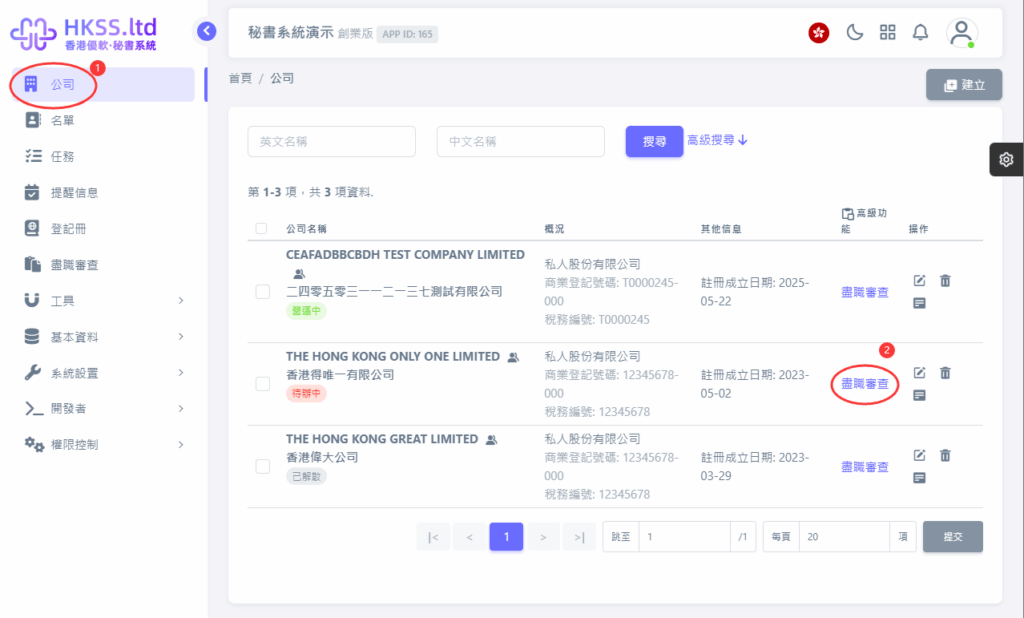Open 盡職審查 link for 香港得唯一有限公司

click(x=864, y=384)
